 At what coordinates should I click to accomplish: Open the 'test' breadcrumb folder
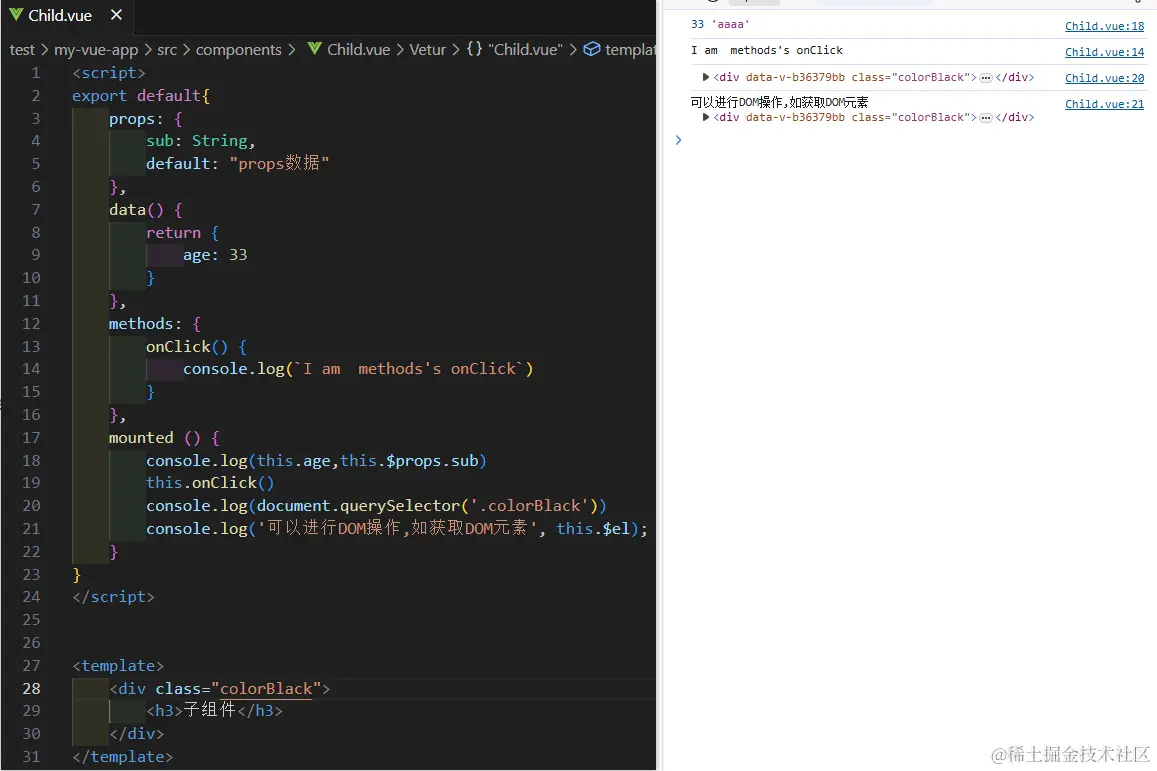tap(22, 49)
